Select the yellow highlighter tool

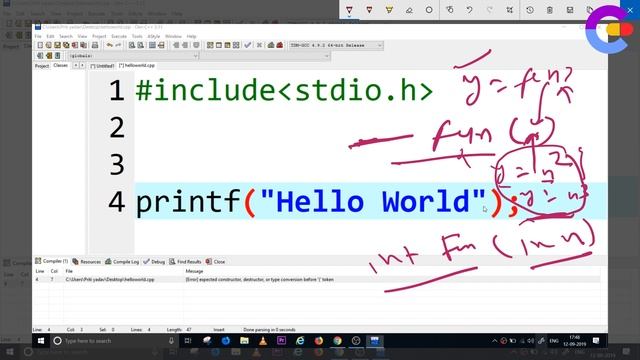389,10
